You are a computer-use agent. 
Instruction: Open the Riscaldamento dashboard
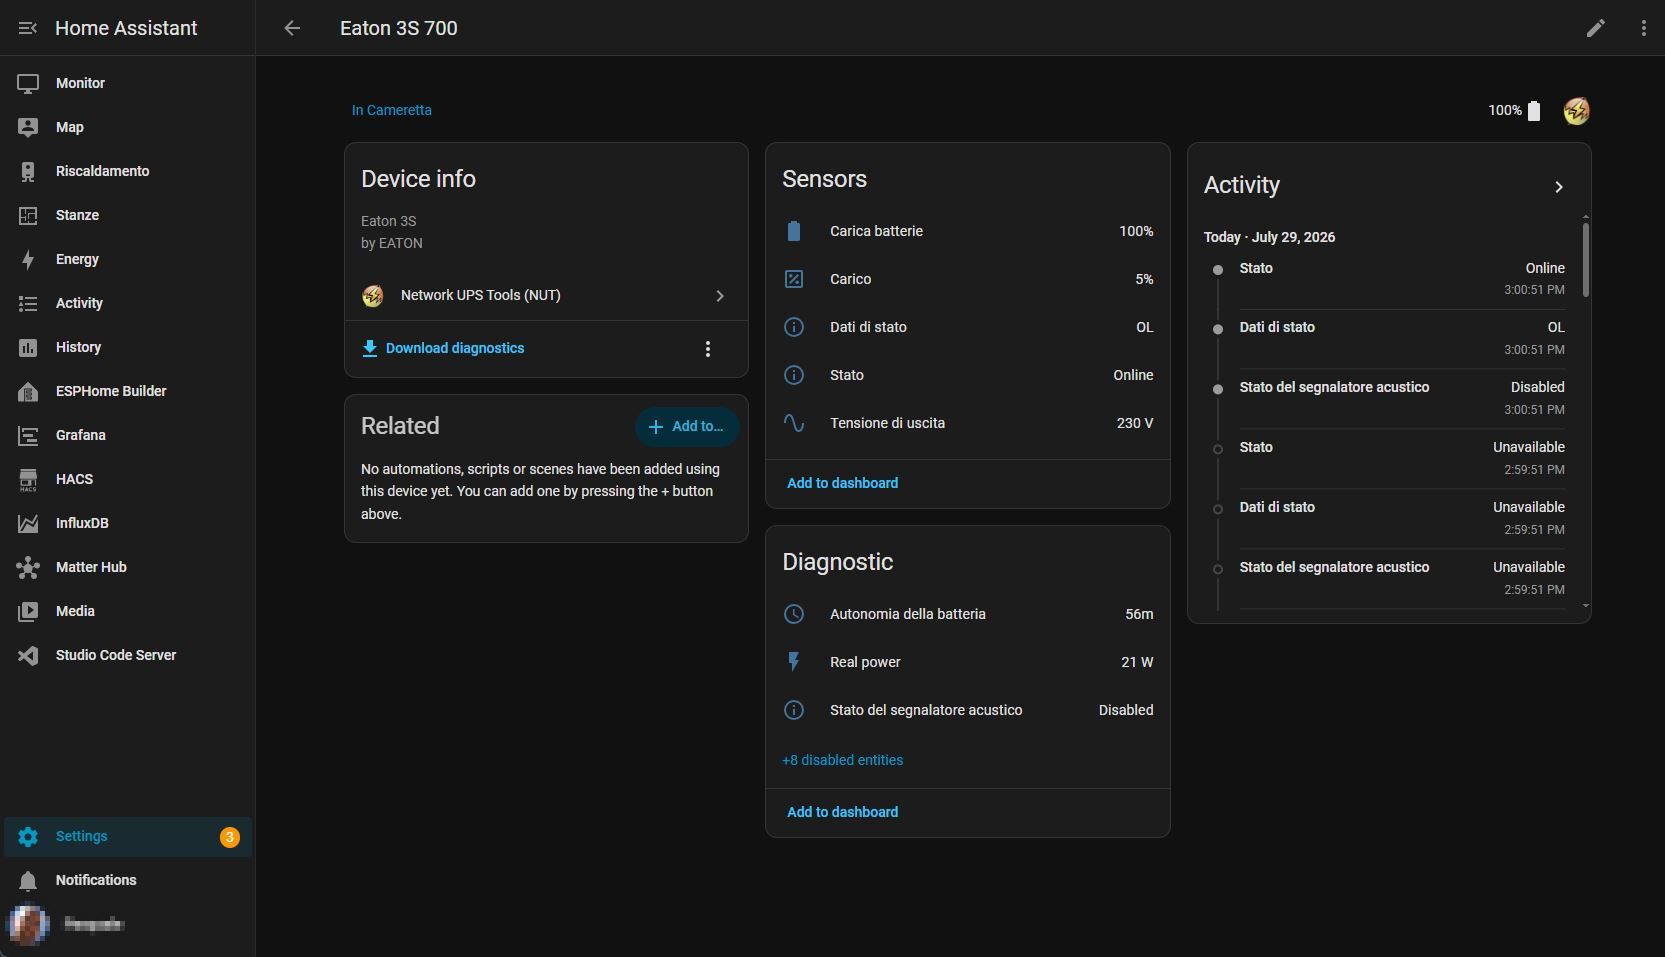point(128,171)
